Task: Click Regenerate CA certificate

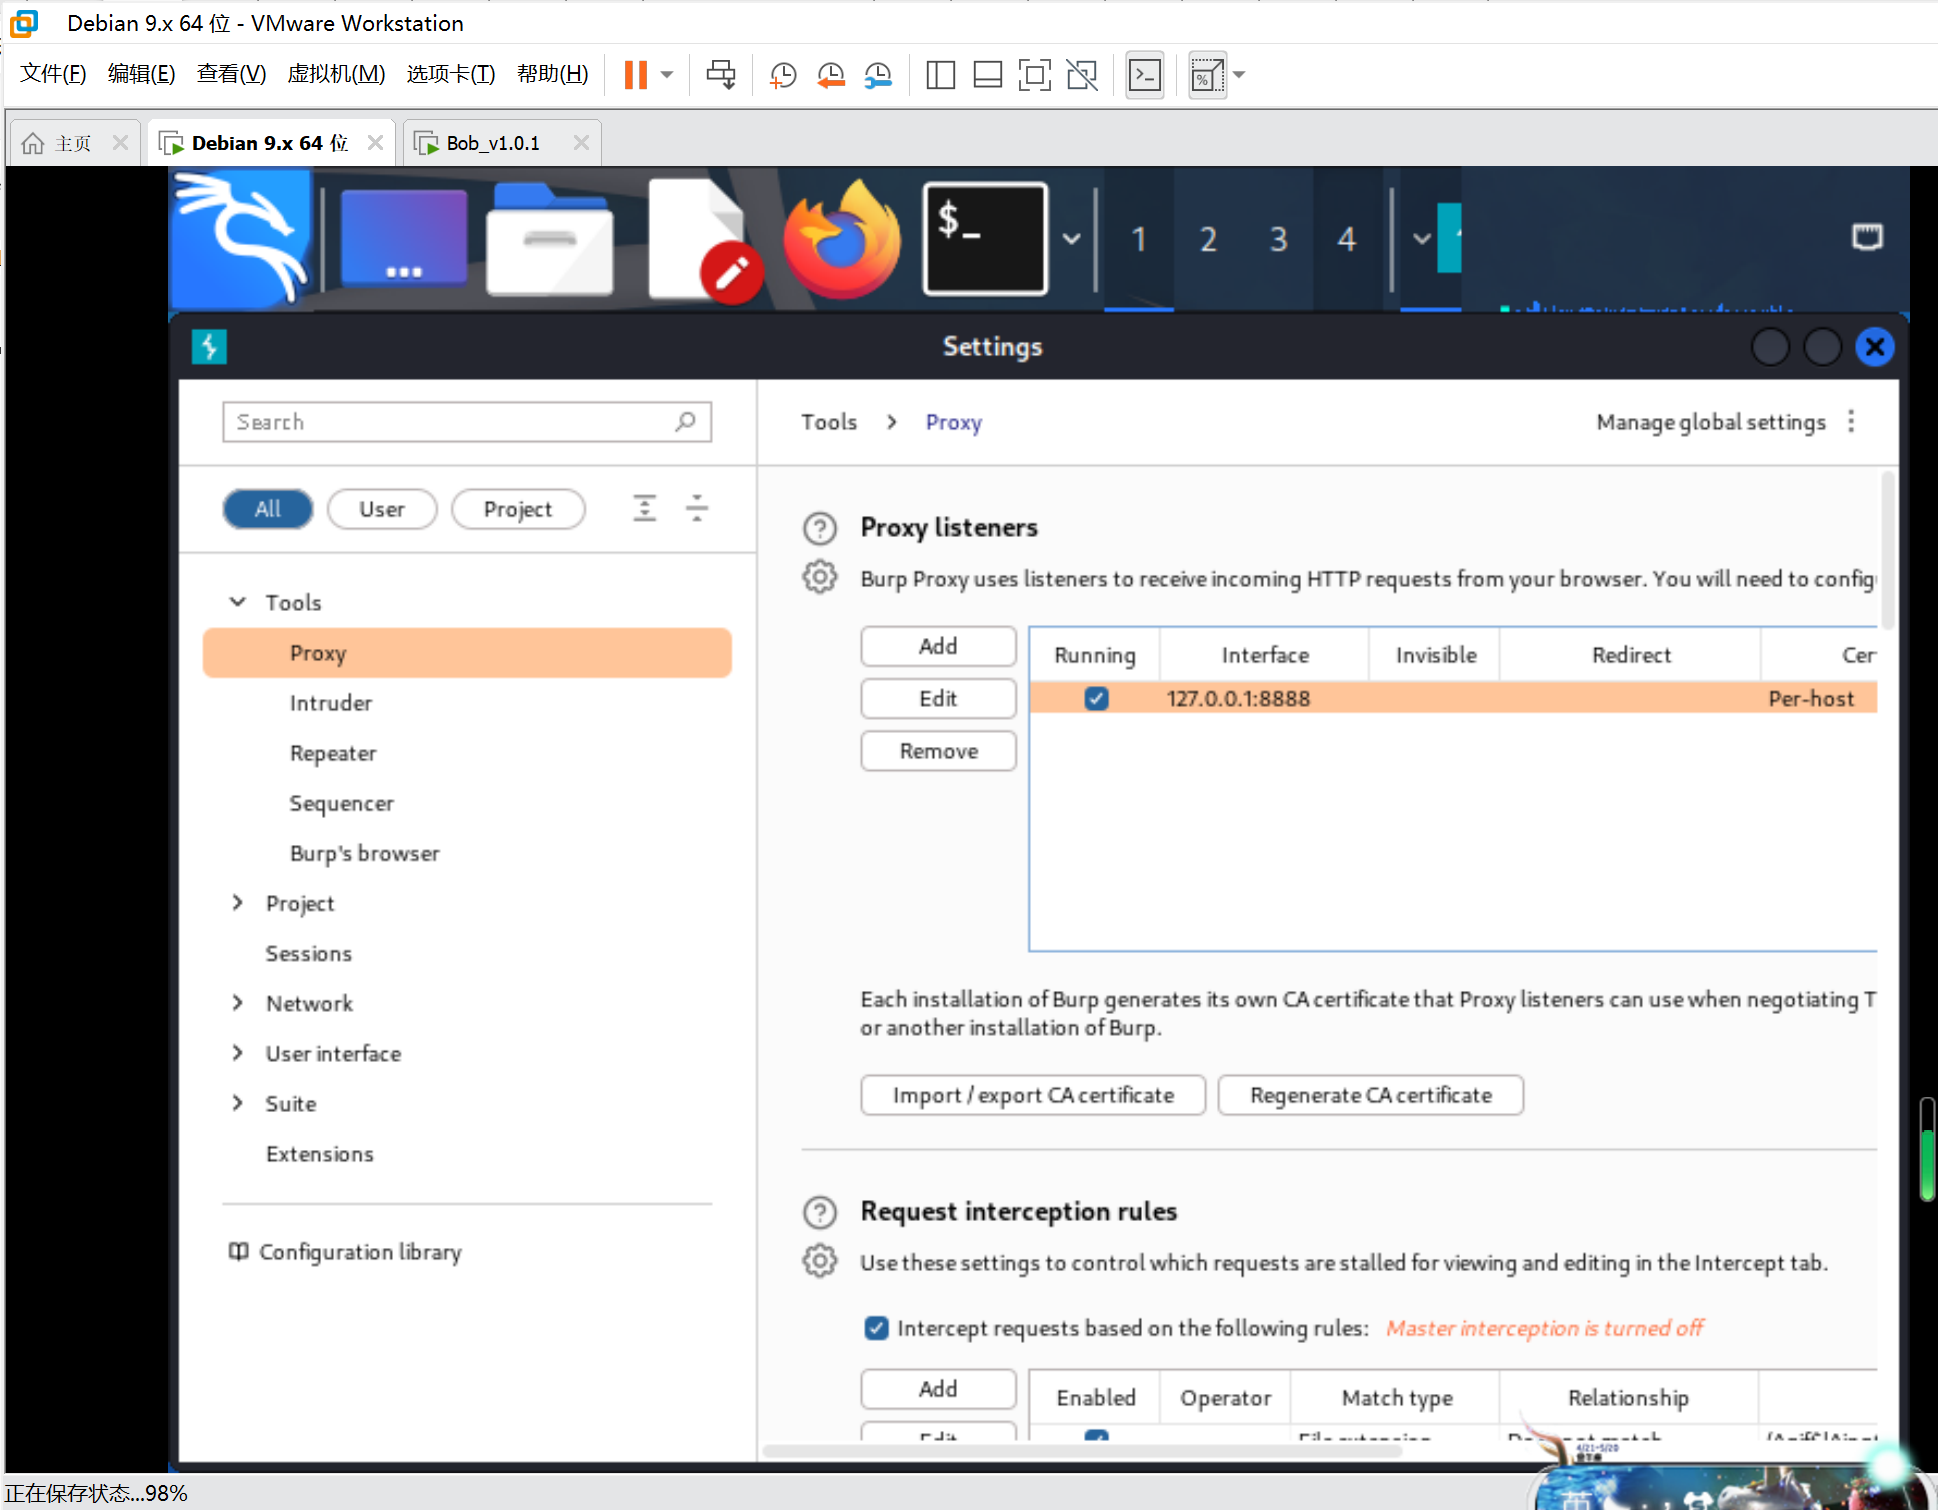Action: 1370,1095
